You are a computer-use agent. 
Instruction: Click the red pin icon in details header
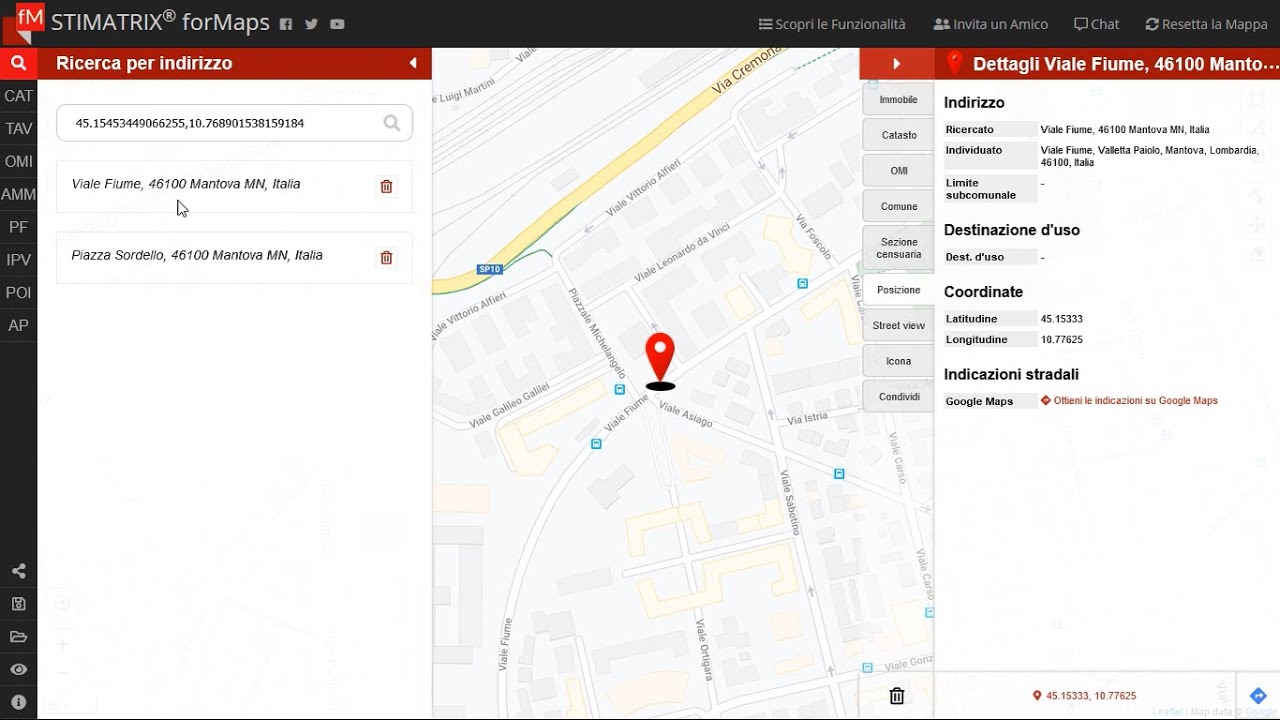(954, 63)
